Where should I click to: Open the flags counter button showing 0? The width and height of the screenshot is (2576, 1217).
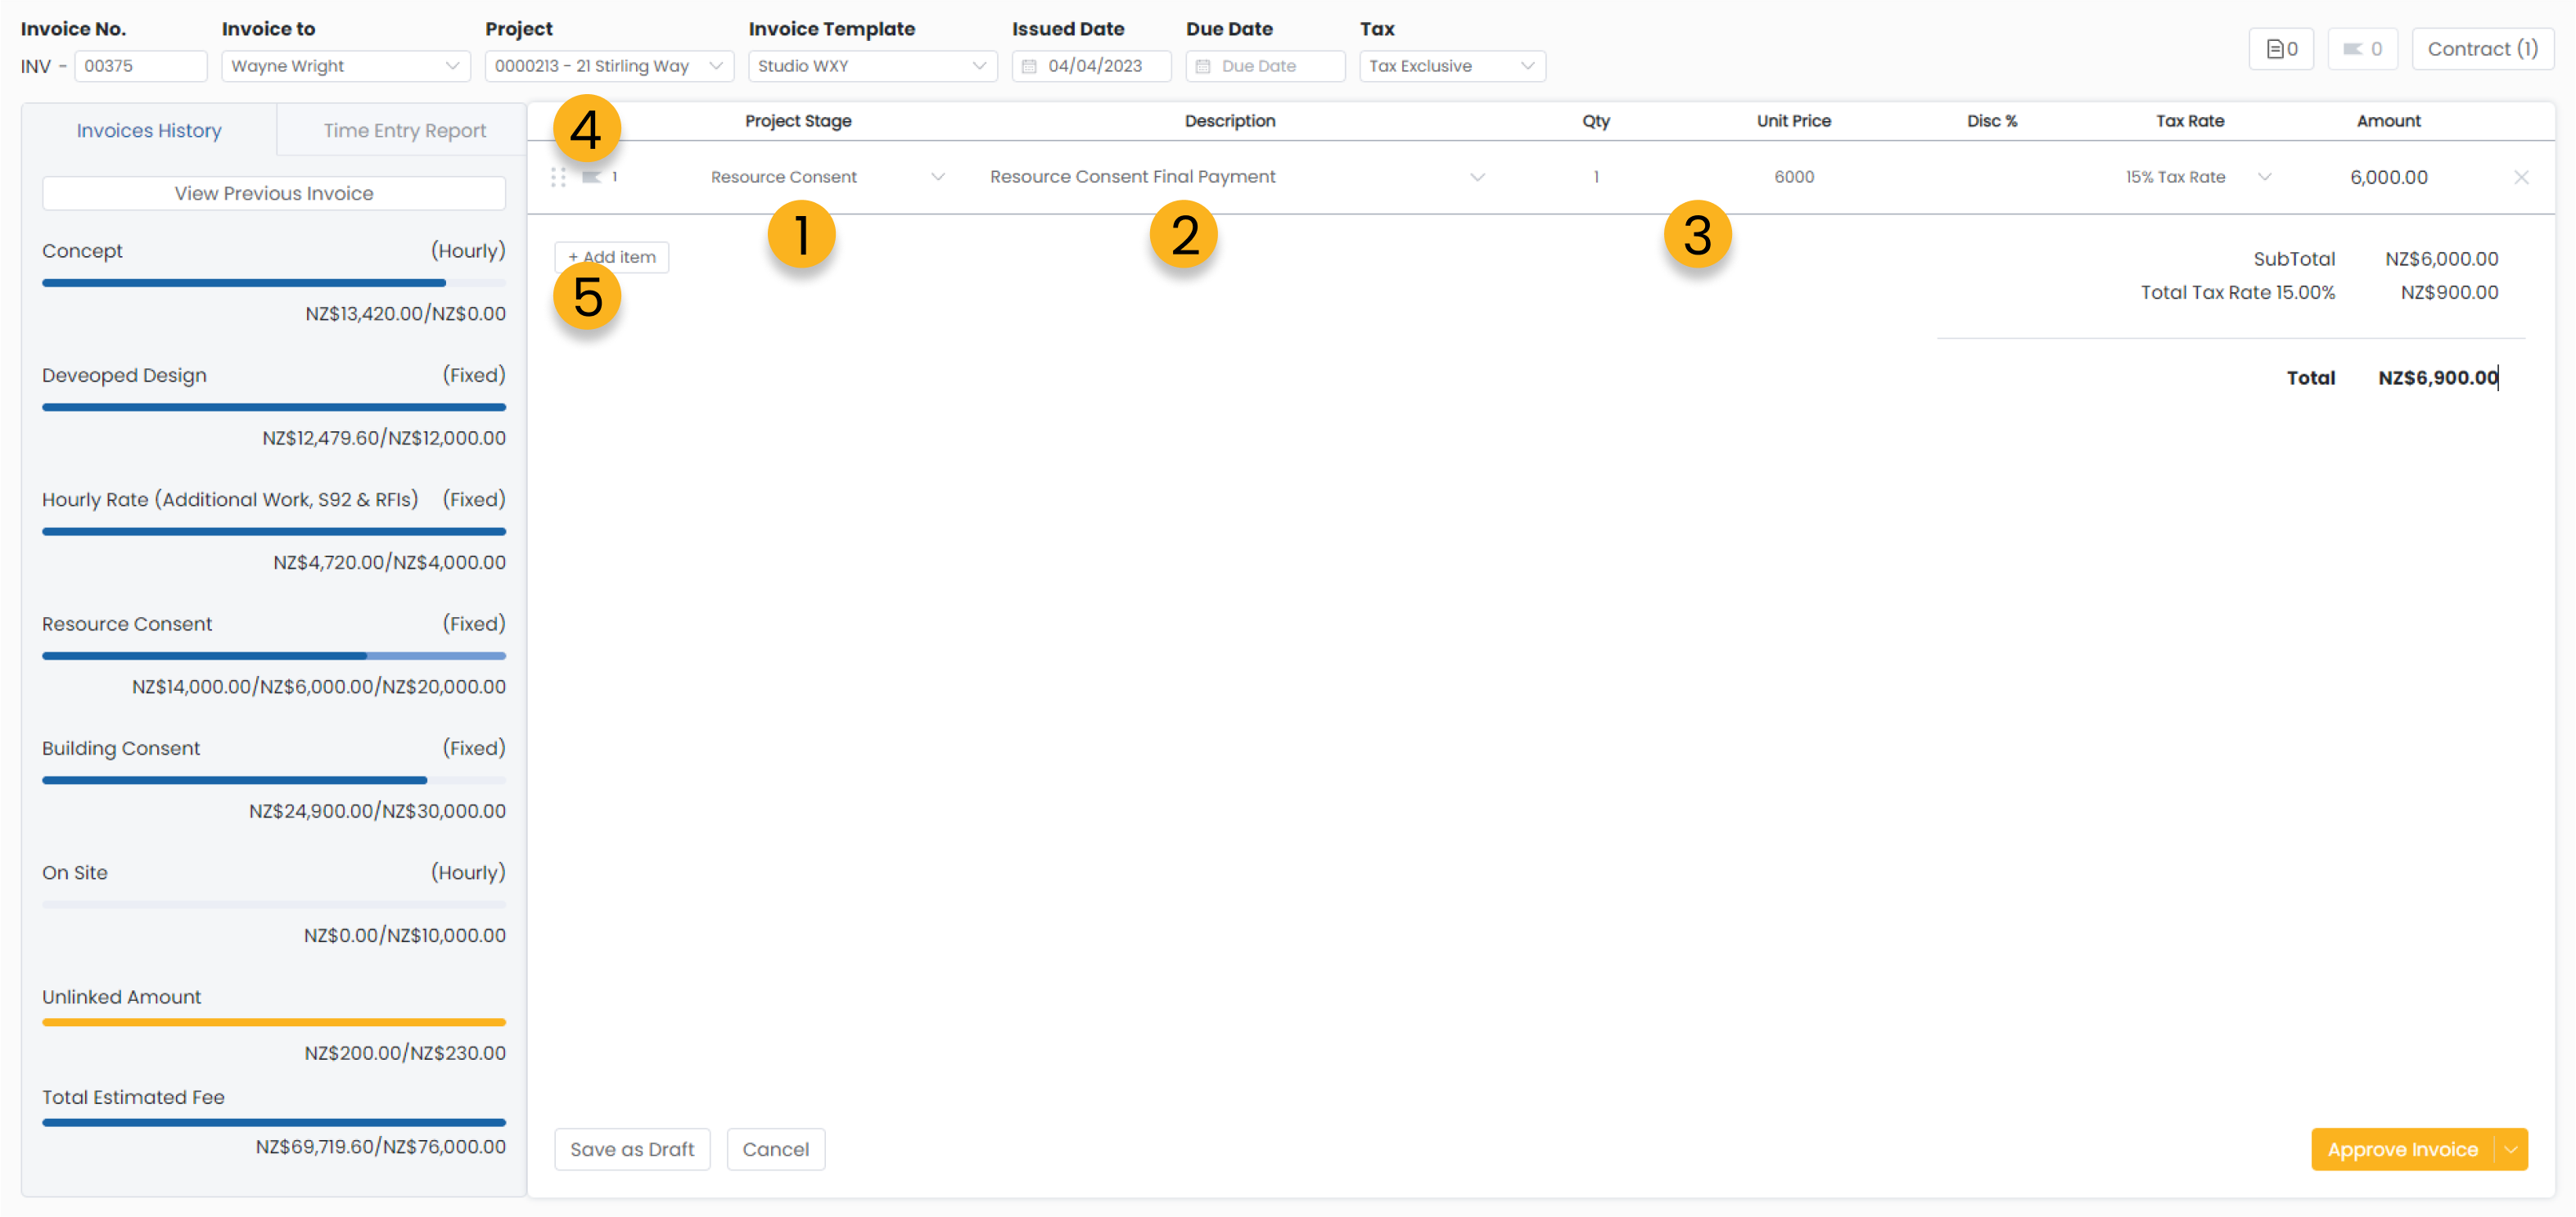click(x=2362, y=49)
